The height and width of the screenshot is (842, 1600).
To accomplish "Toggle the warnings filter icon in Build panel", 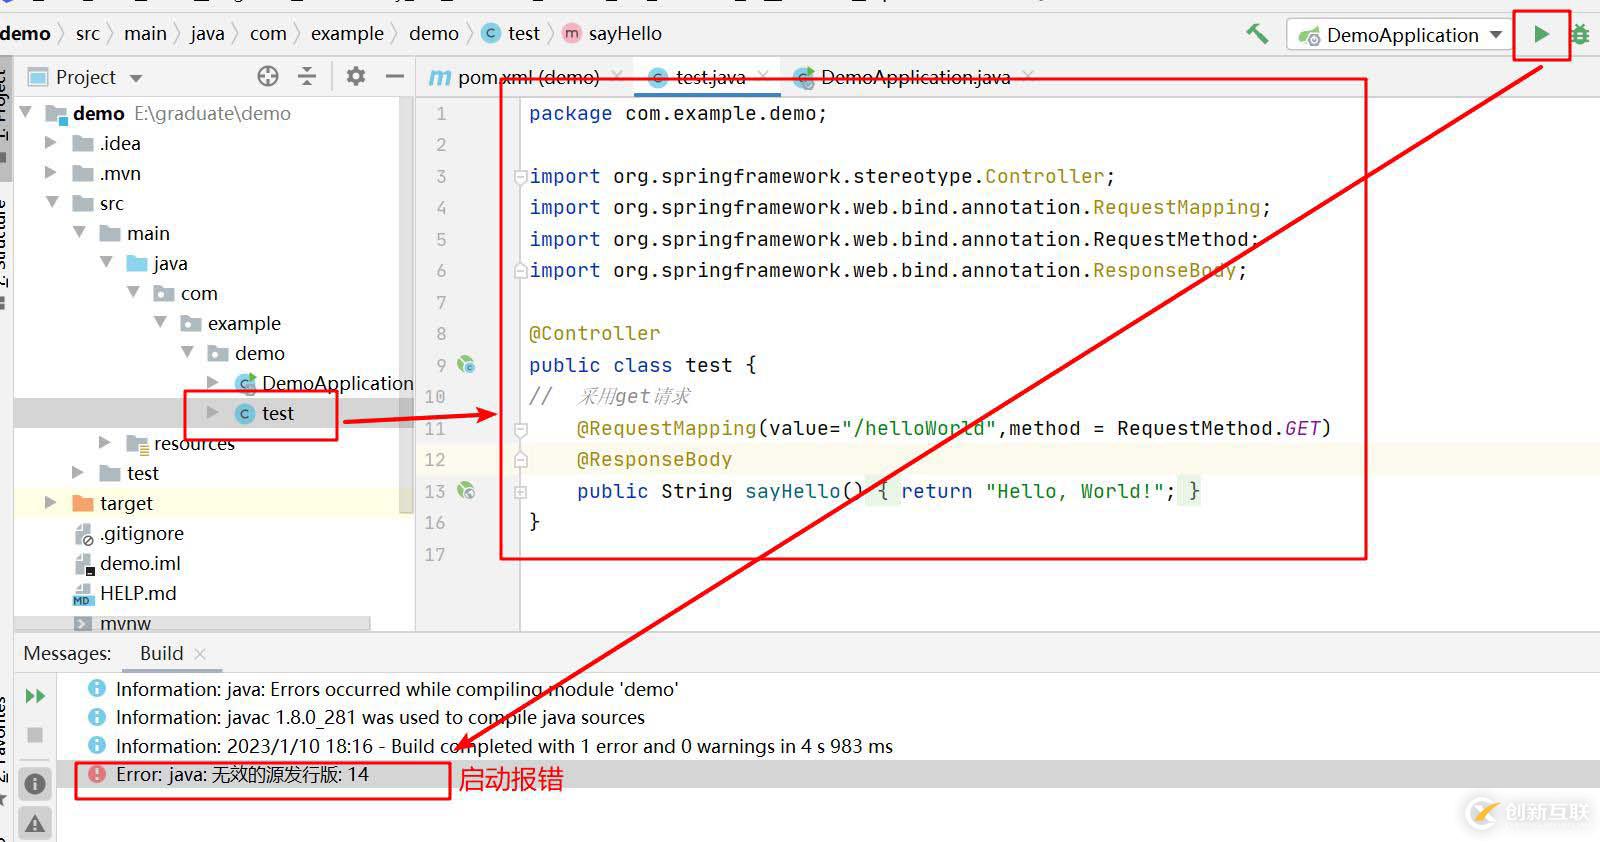I will point(35,823).
